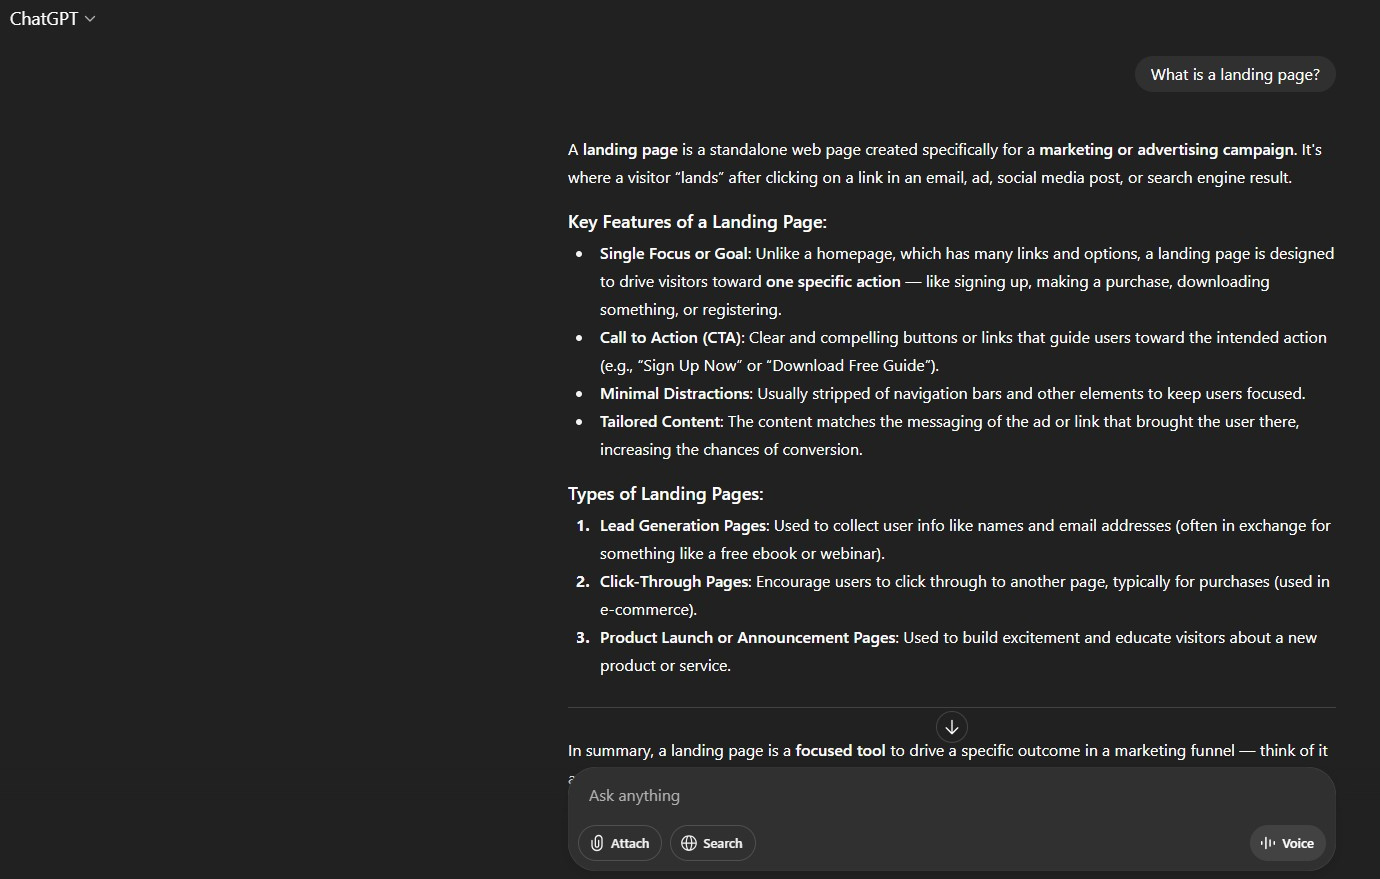Screen dimensions: 1380x879
Task: Click the "What is a landing page?" message bubble
Action: 1235,75
